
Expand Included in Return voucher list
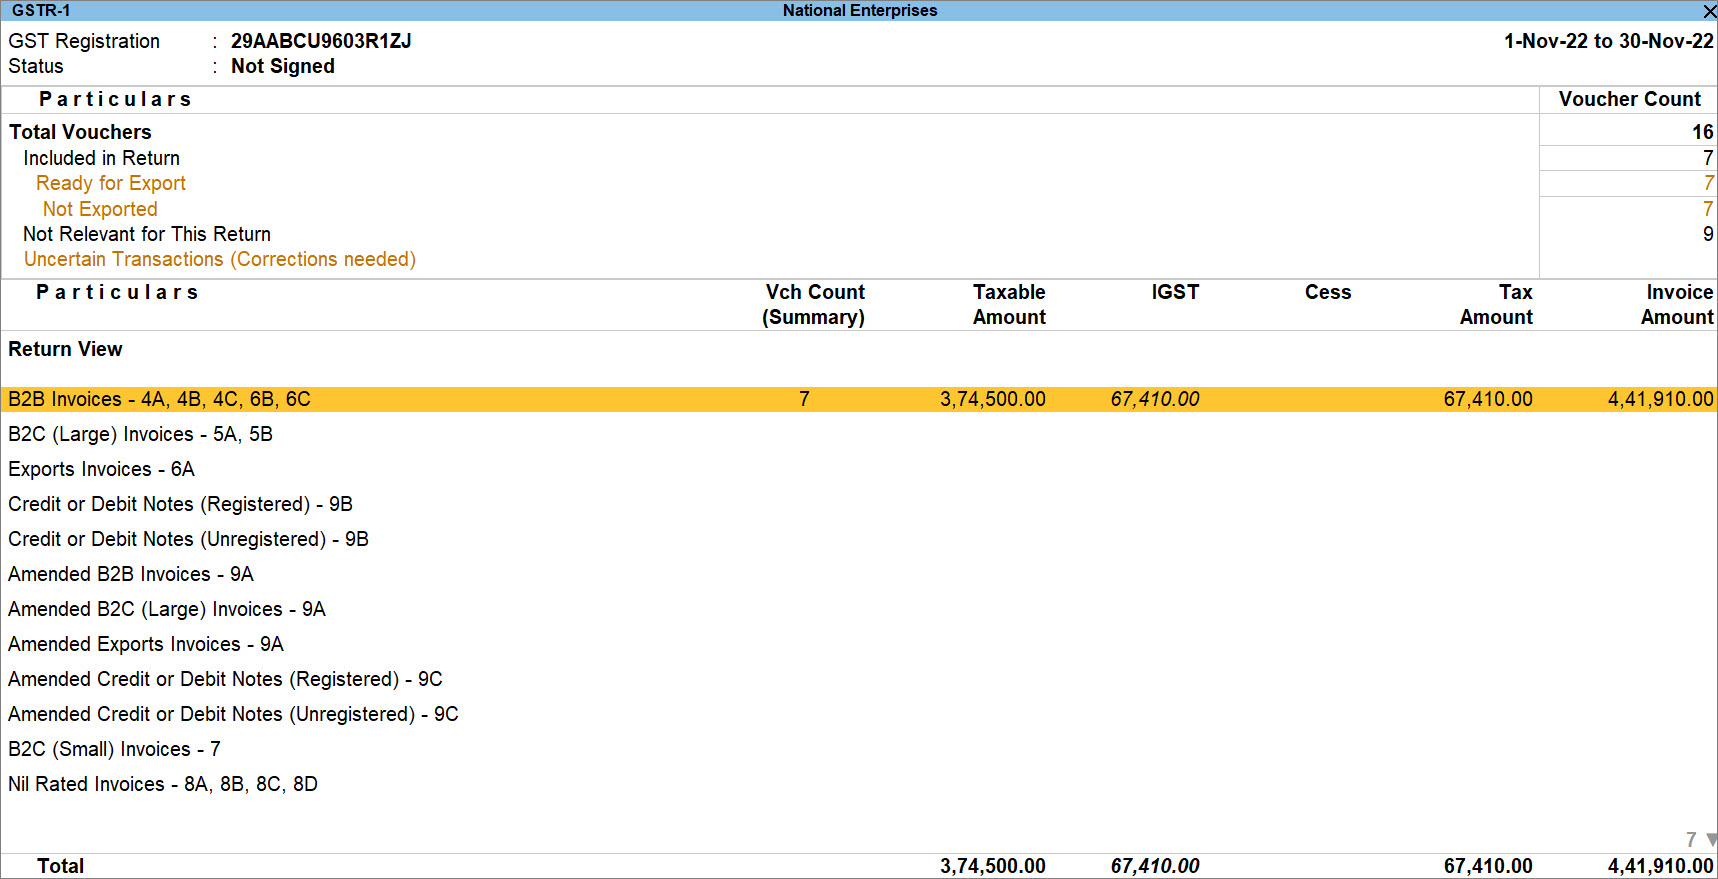click(859, 158)
